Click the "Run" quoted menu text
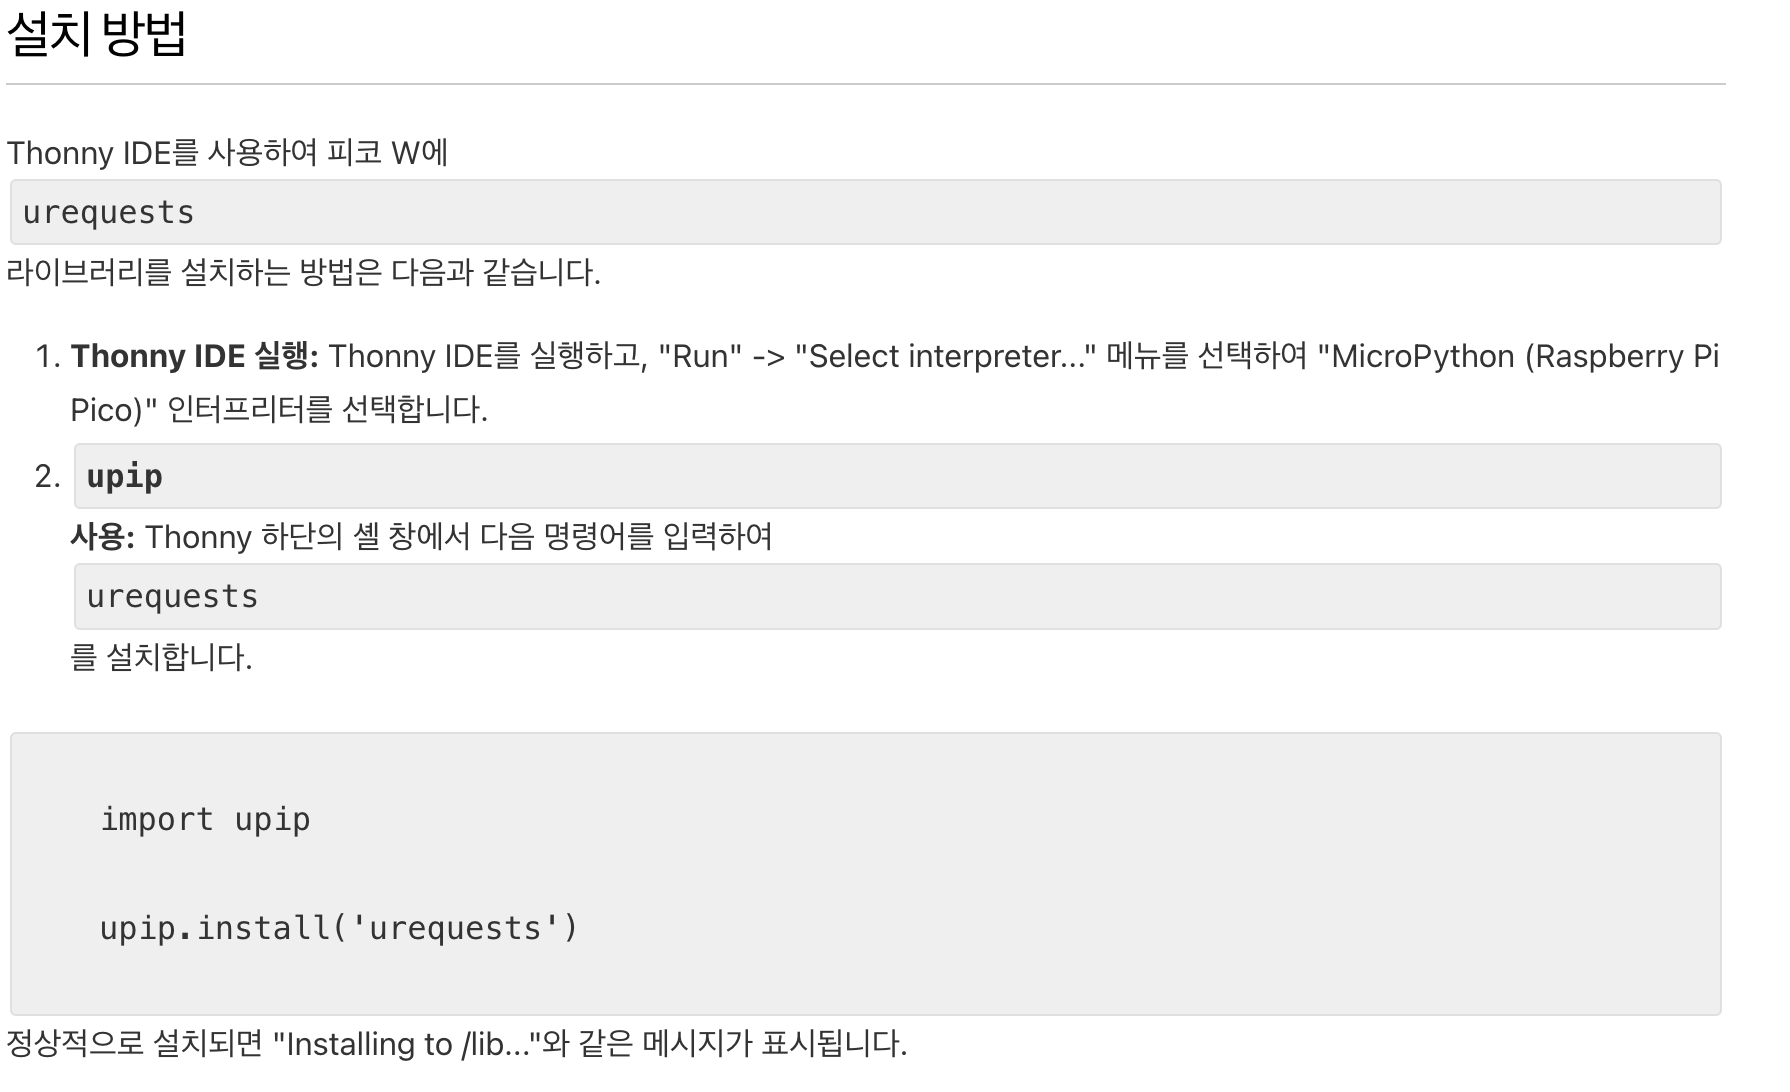The height and width of the screenshot is (1092, 1790). point(700,356)
